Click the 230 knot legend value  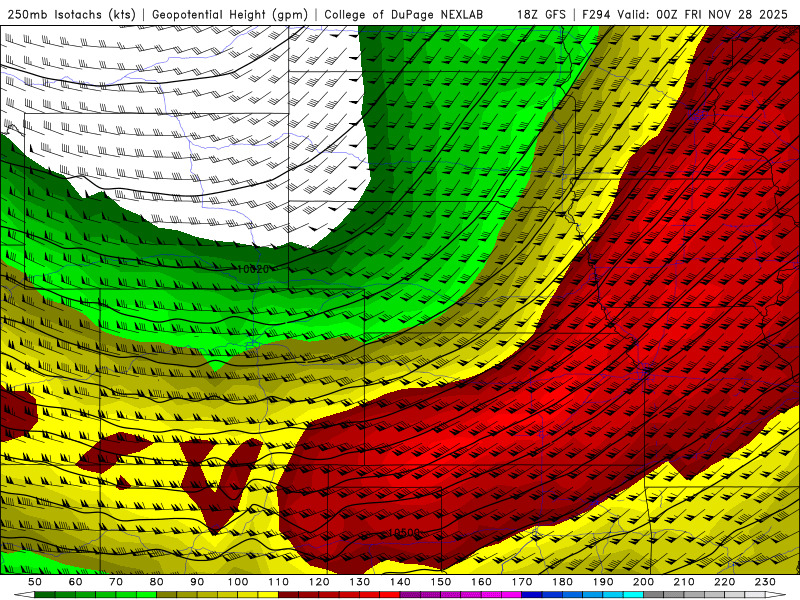tap(765, 582)
